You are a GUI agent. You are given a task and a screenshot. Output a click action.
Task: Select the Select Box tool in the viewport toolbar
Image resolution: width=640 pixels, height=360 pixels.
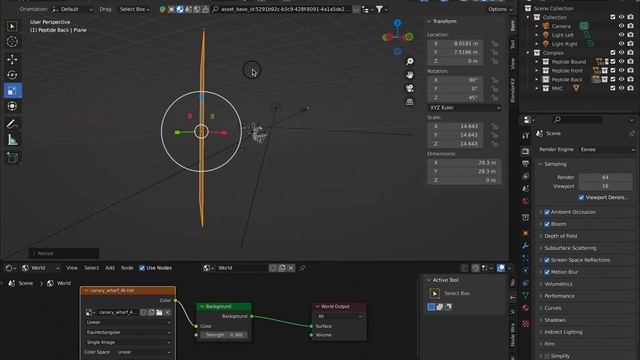click(x=12, y=27)
